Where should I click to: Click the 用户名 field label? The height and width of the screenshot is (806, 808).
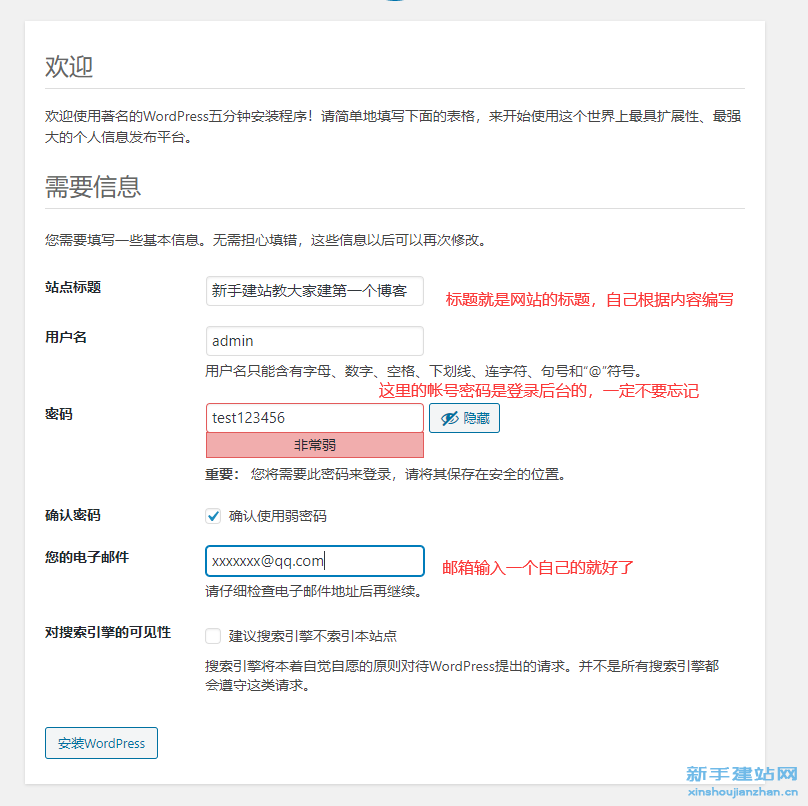point(66,337)
